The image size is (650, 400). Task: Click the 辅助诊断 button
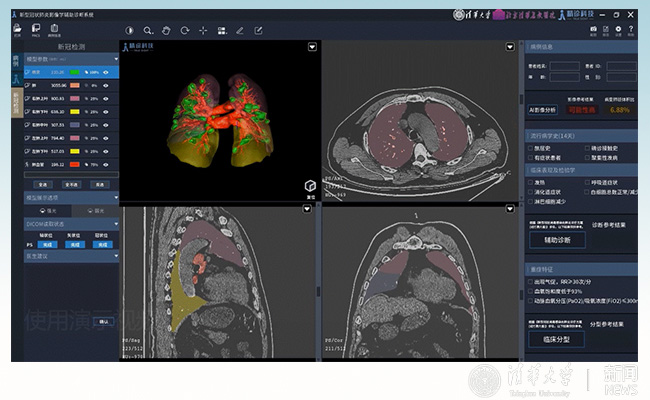[x=556, y=241]
